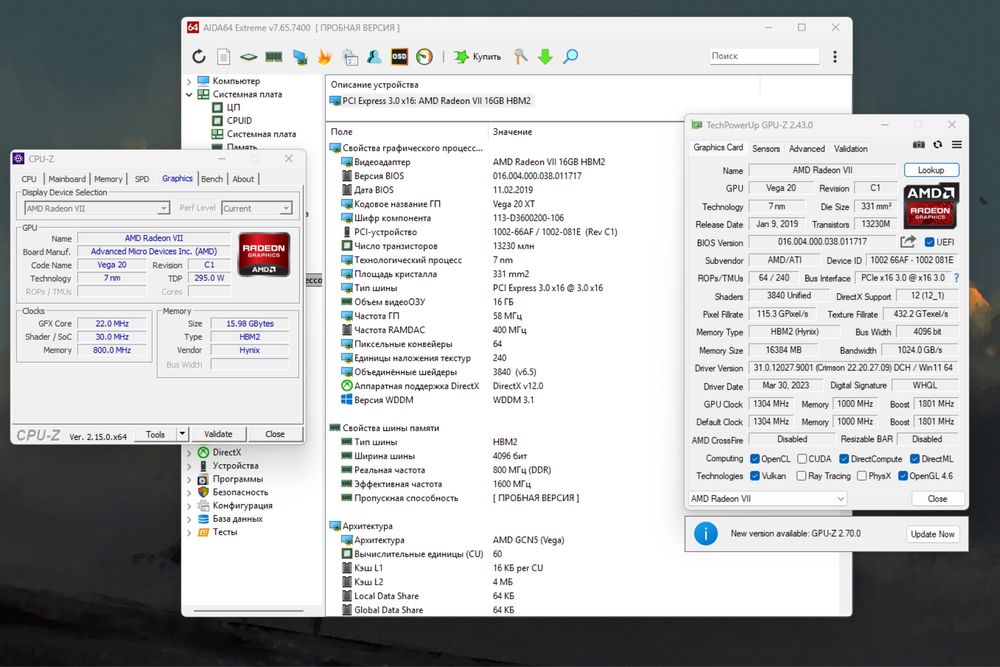Click the green download arrow icon
Image resolution: width=1000 pixels, height=667 pixels.
tap(545, 57)
